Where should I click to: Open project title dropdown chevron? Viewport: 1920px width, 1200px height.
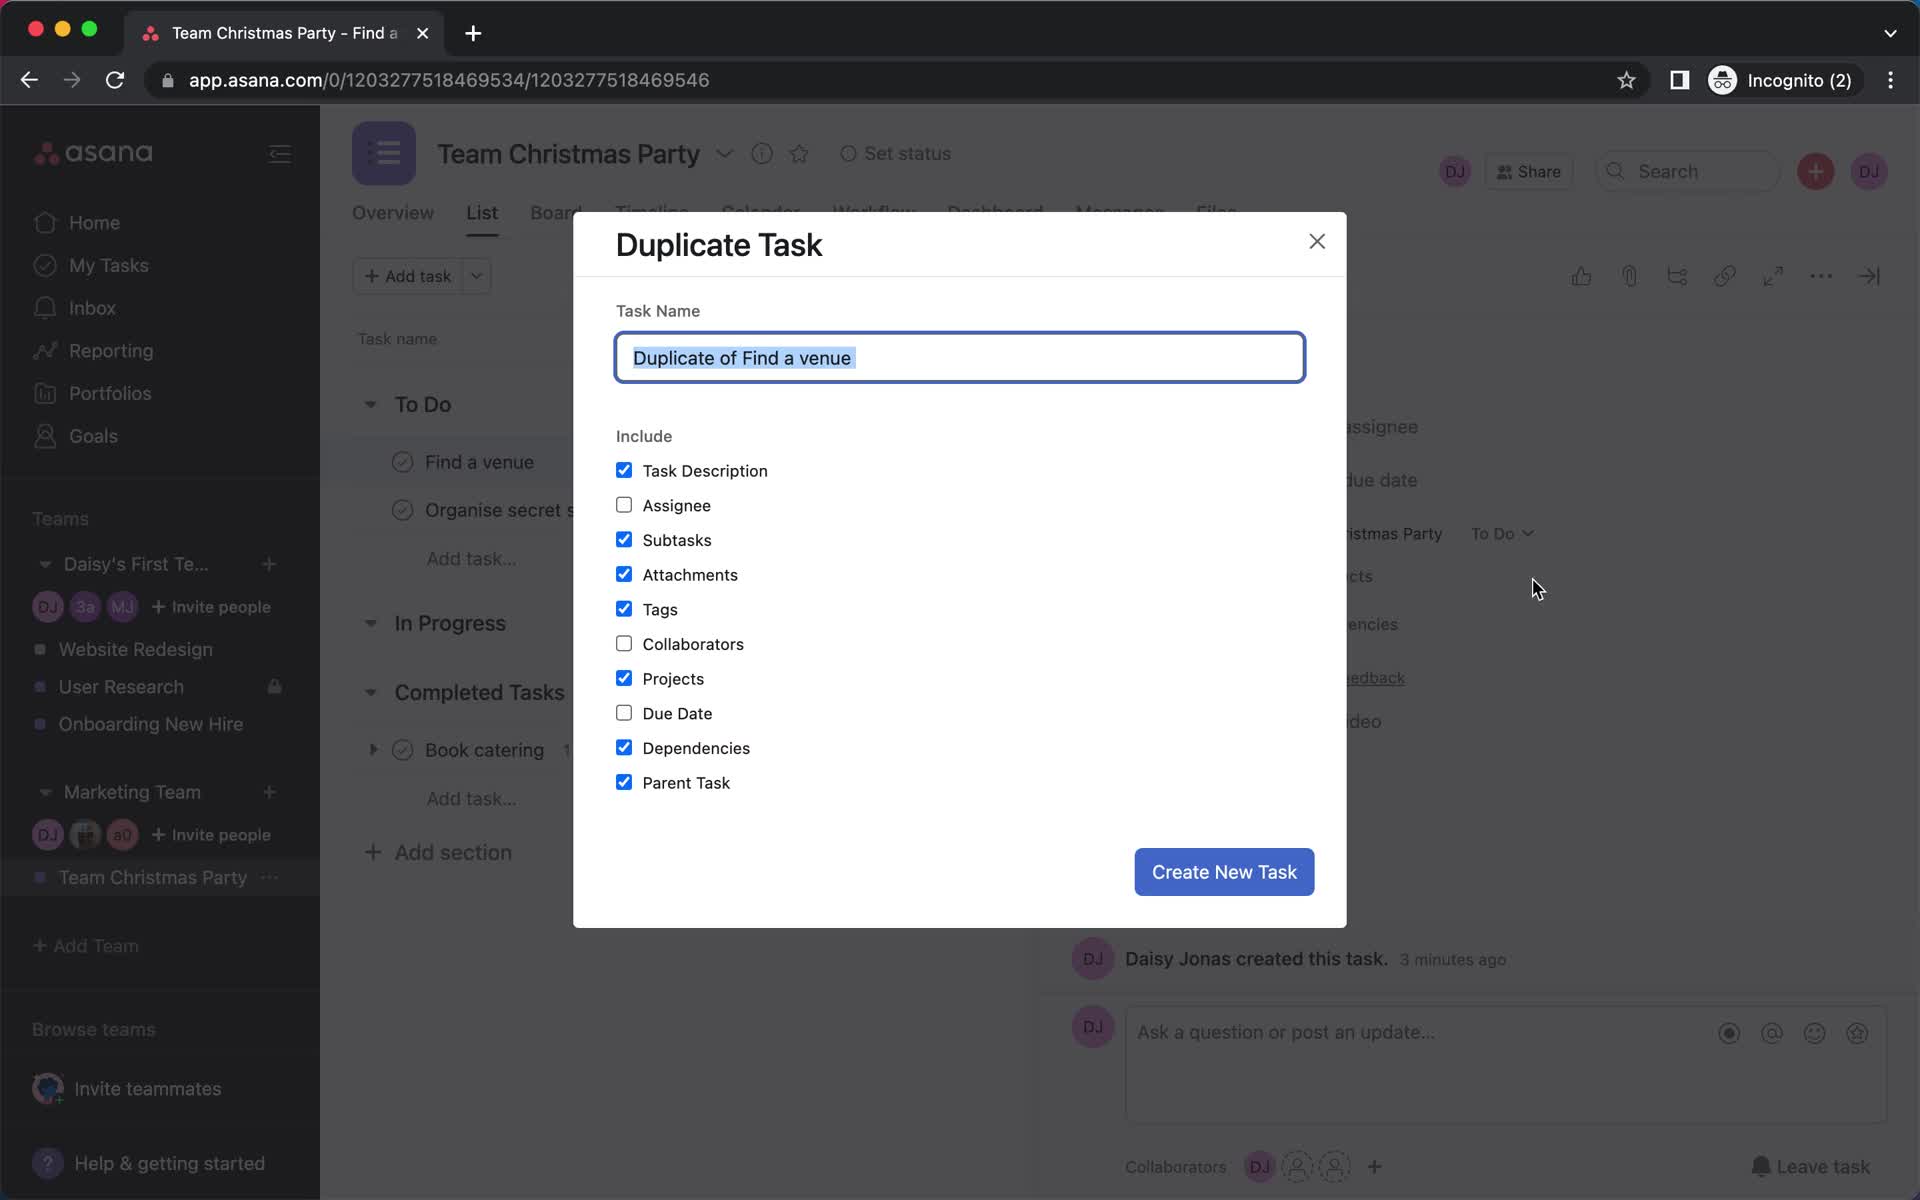pos(724,154)
